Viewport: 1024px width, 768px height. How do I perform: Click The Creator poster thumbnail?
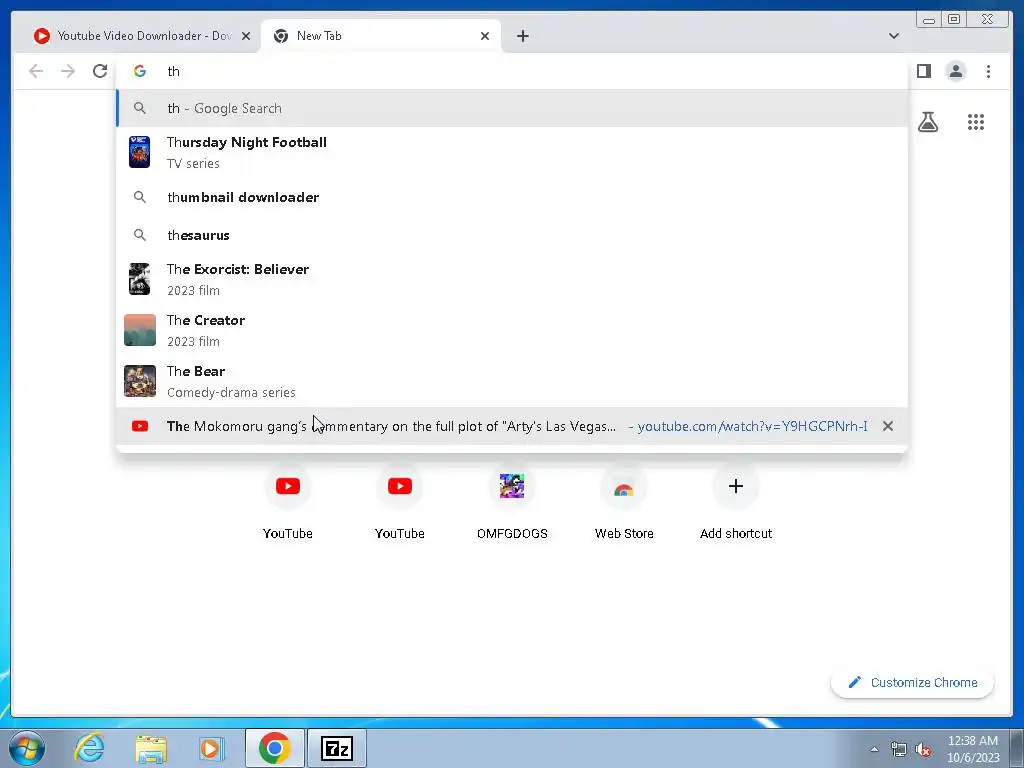[x=140, y=330]
